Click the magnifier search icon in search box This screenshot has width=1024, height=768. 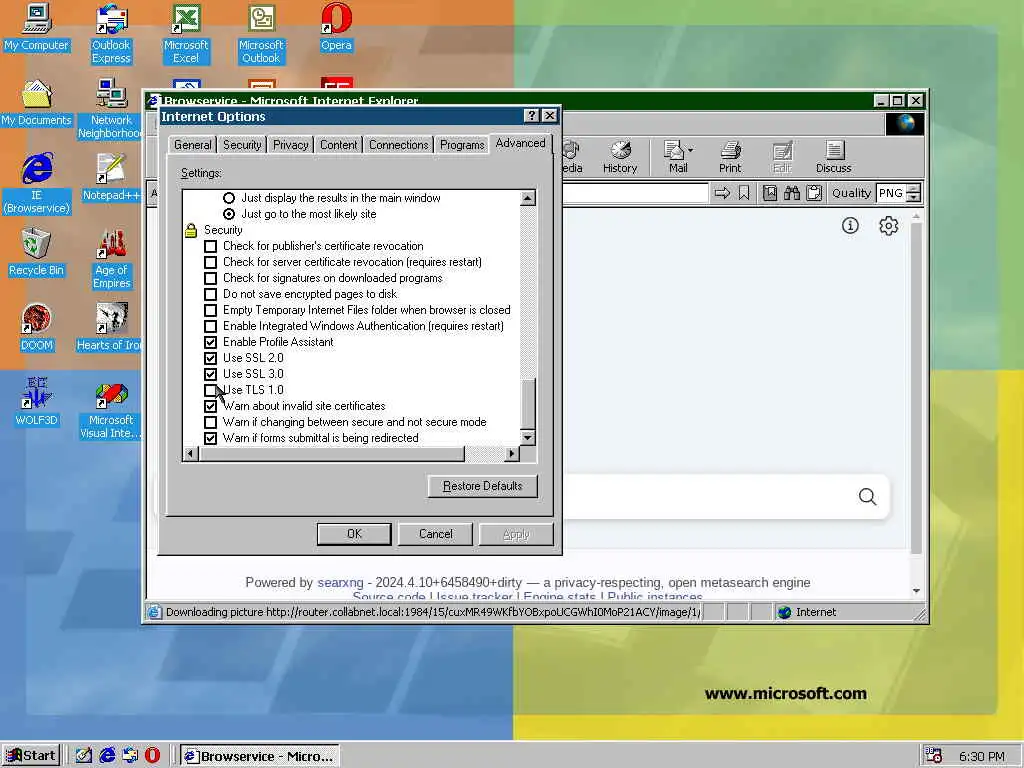[x=867, y=497]
